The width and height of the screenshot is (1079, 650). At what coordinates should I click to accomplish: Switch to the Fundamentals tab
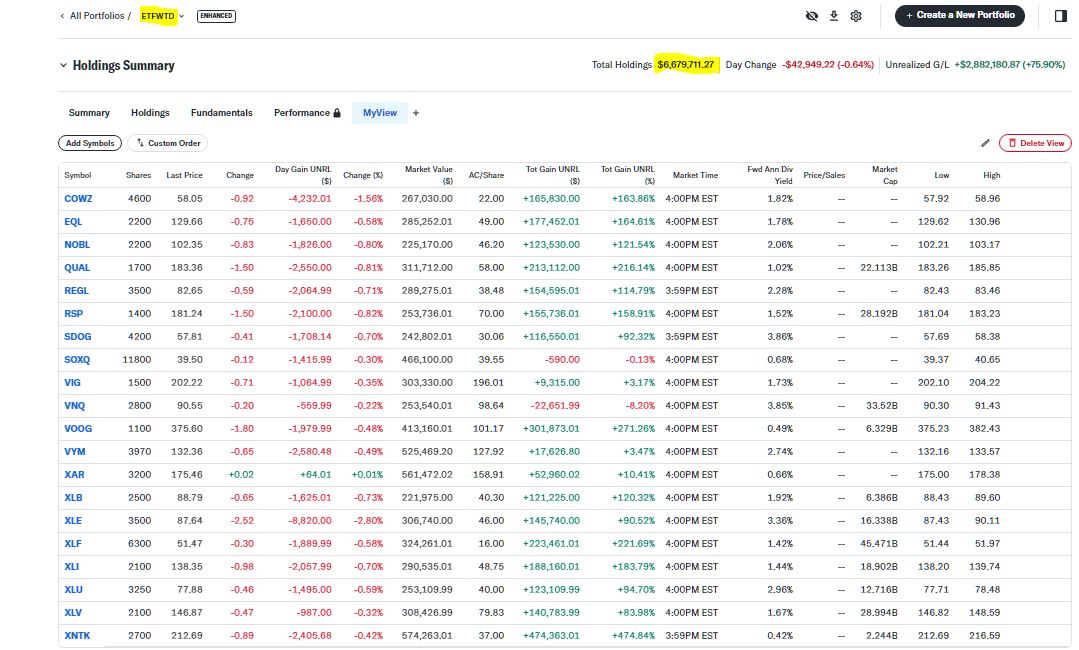221,113
